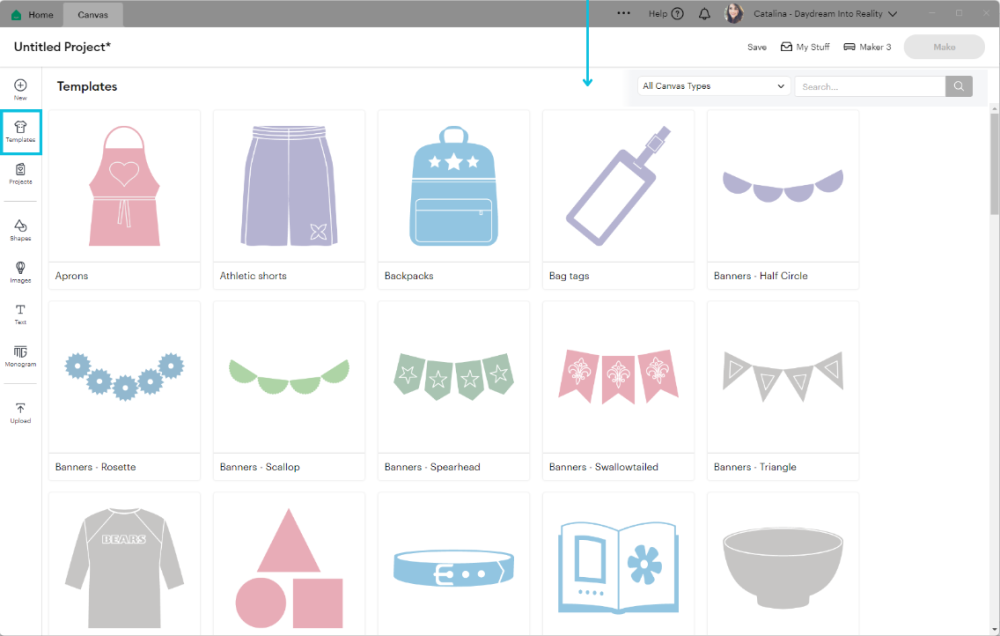
Task: Click the search magnifier button
Action: pyautogui.click(x=959, y=86)
